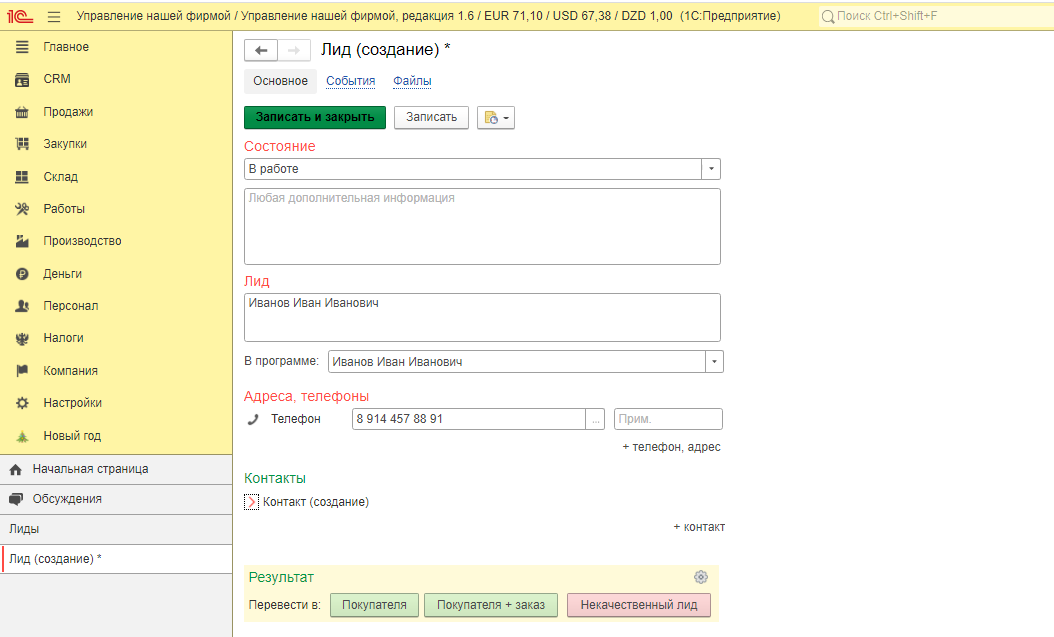Convert lead via Покупателя + заказ button
Viewport: 1054px width, 637px height.
coord(491,605)
